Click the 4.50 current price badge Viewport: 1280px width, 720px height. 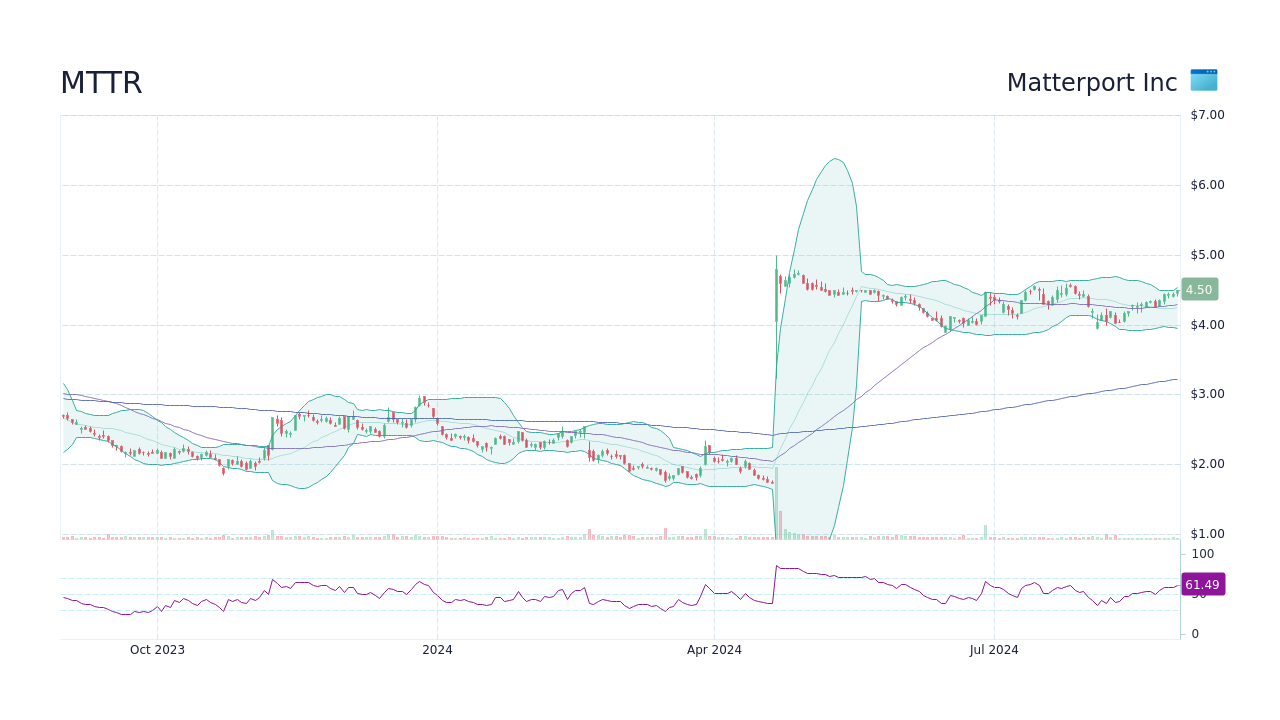[x=1199, y=289]
